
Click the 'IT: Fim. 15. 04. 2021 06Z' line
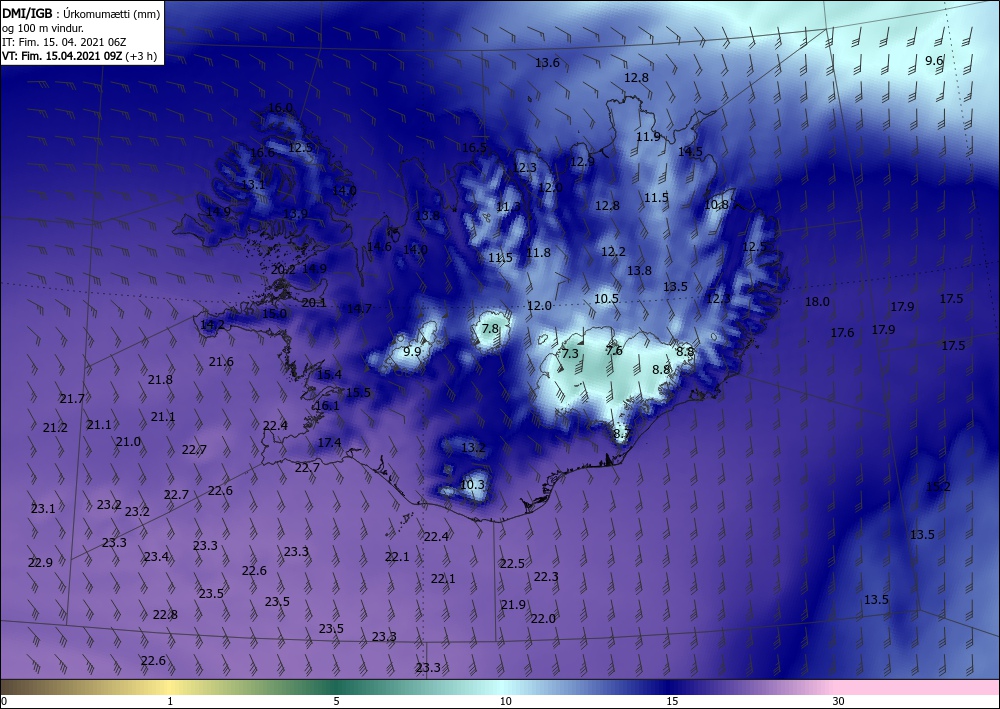64,42
